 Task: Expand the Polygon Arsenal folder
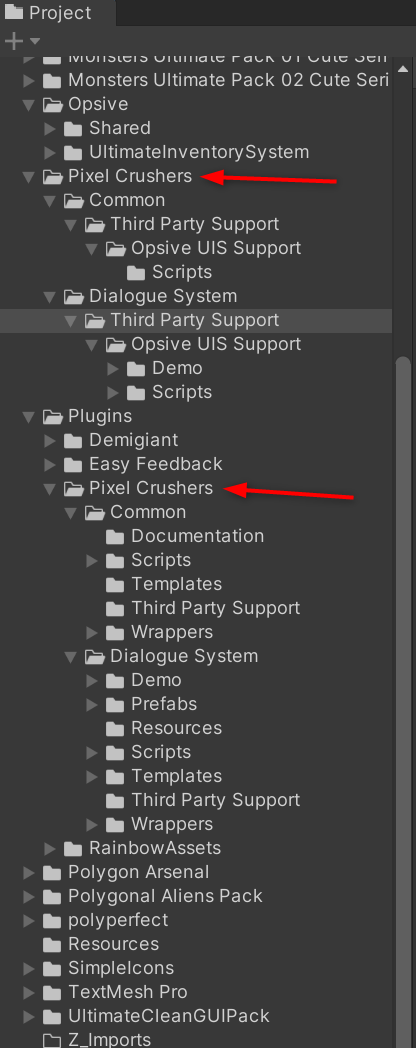pyautogui.click(x=28, y=873)
